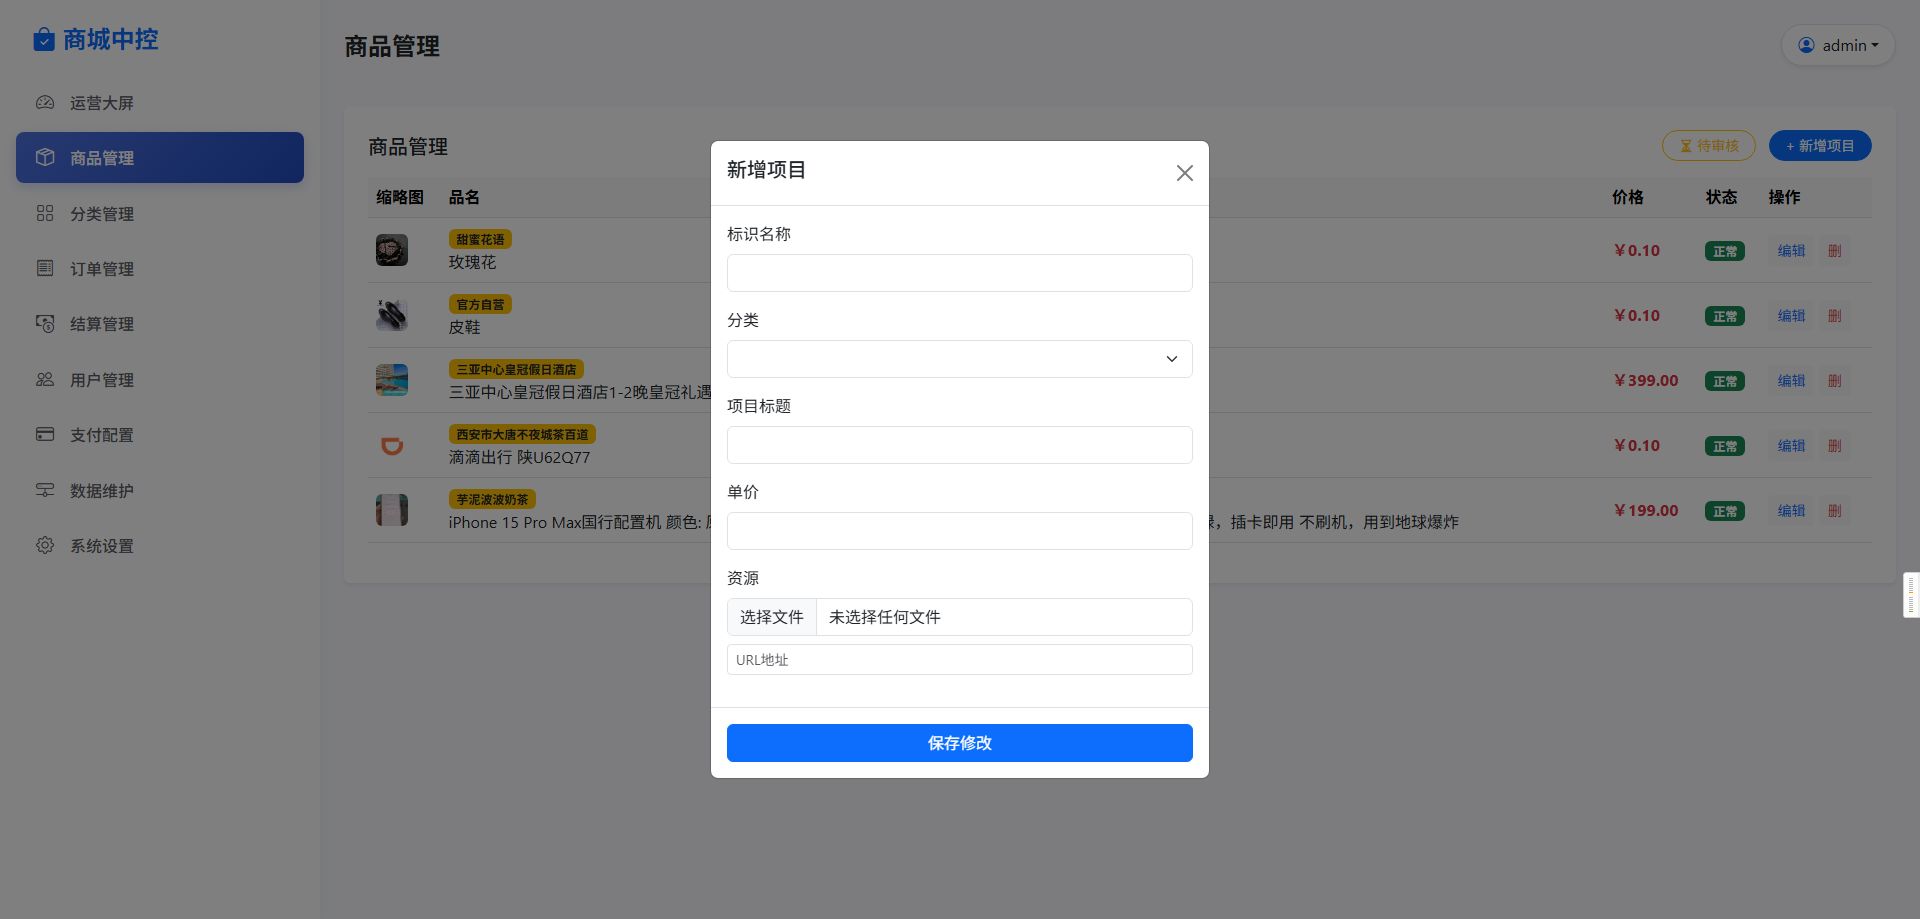Click the admin avatar icon
The height and width of the screenshot is (919, 1920).
click(x=1806, y=45)
